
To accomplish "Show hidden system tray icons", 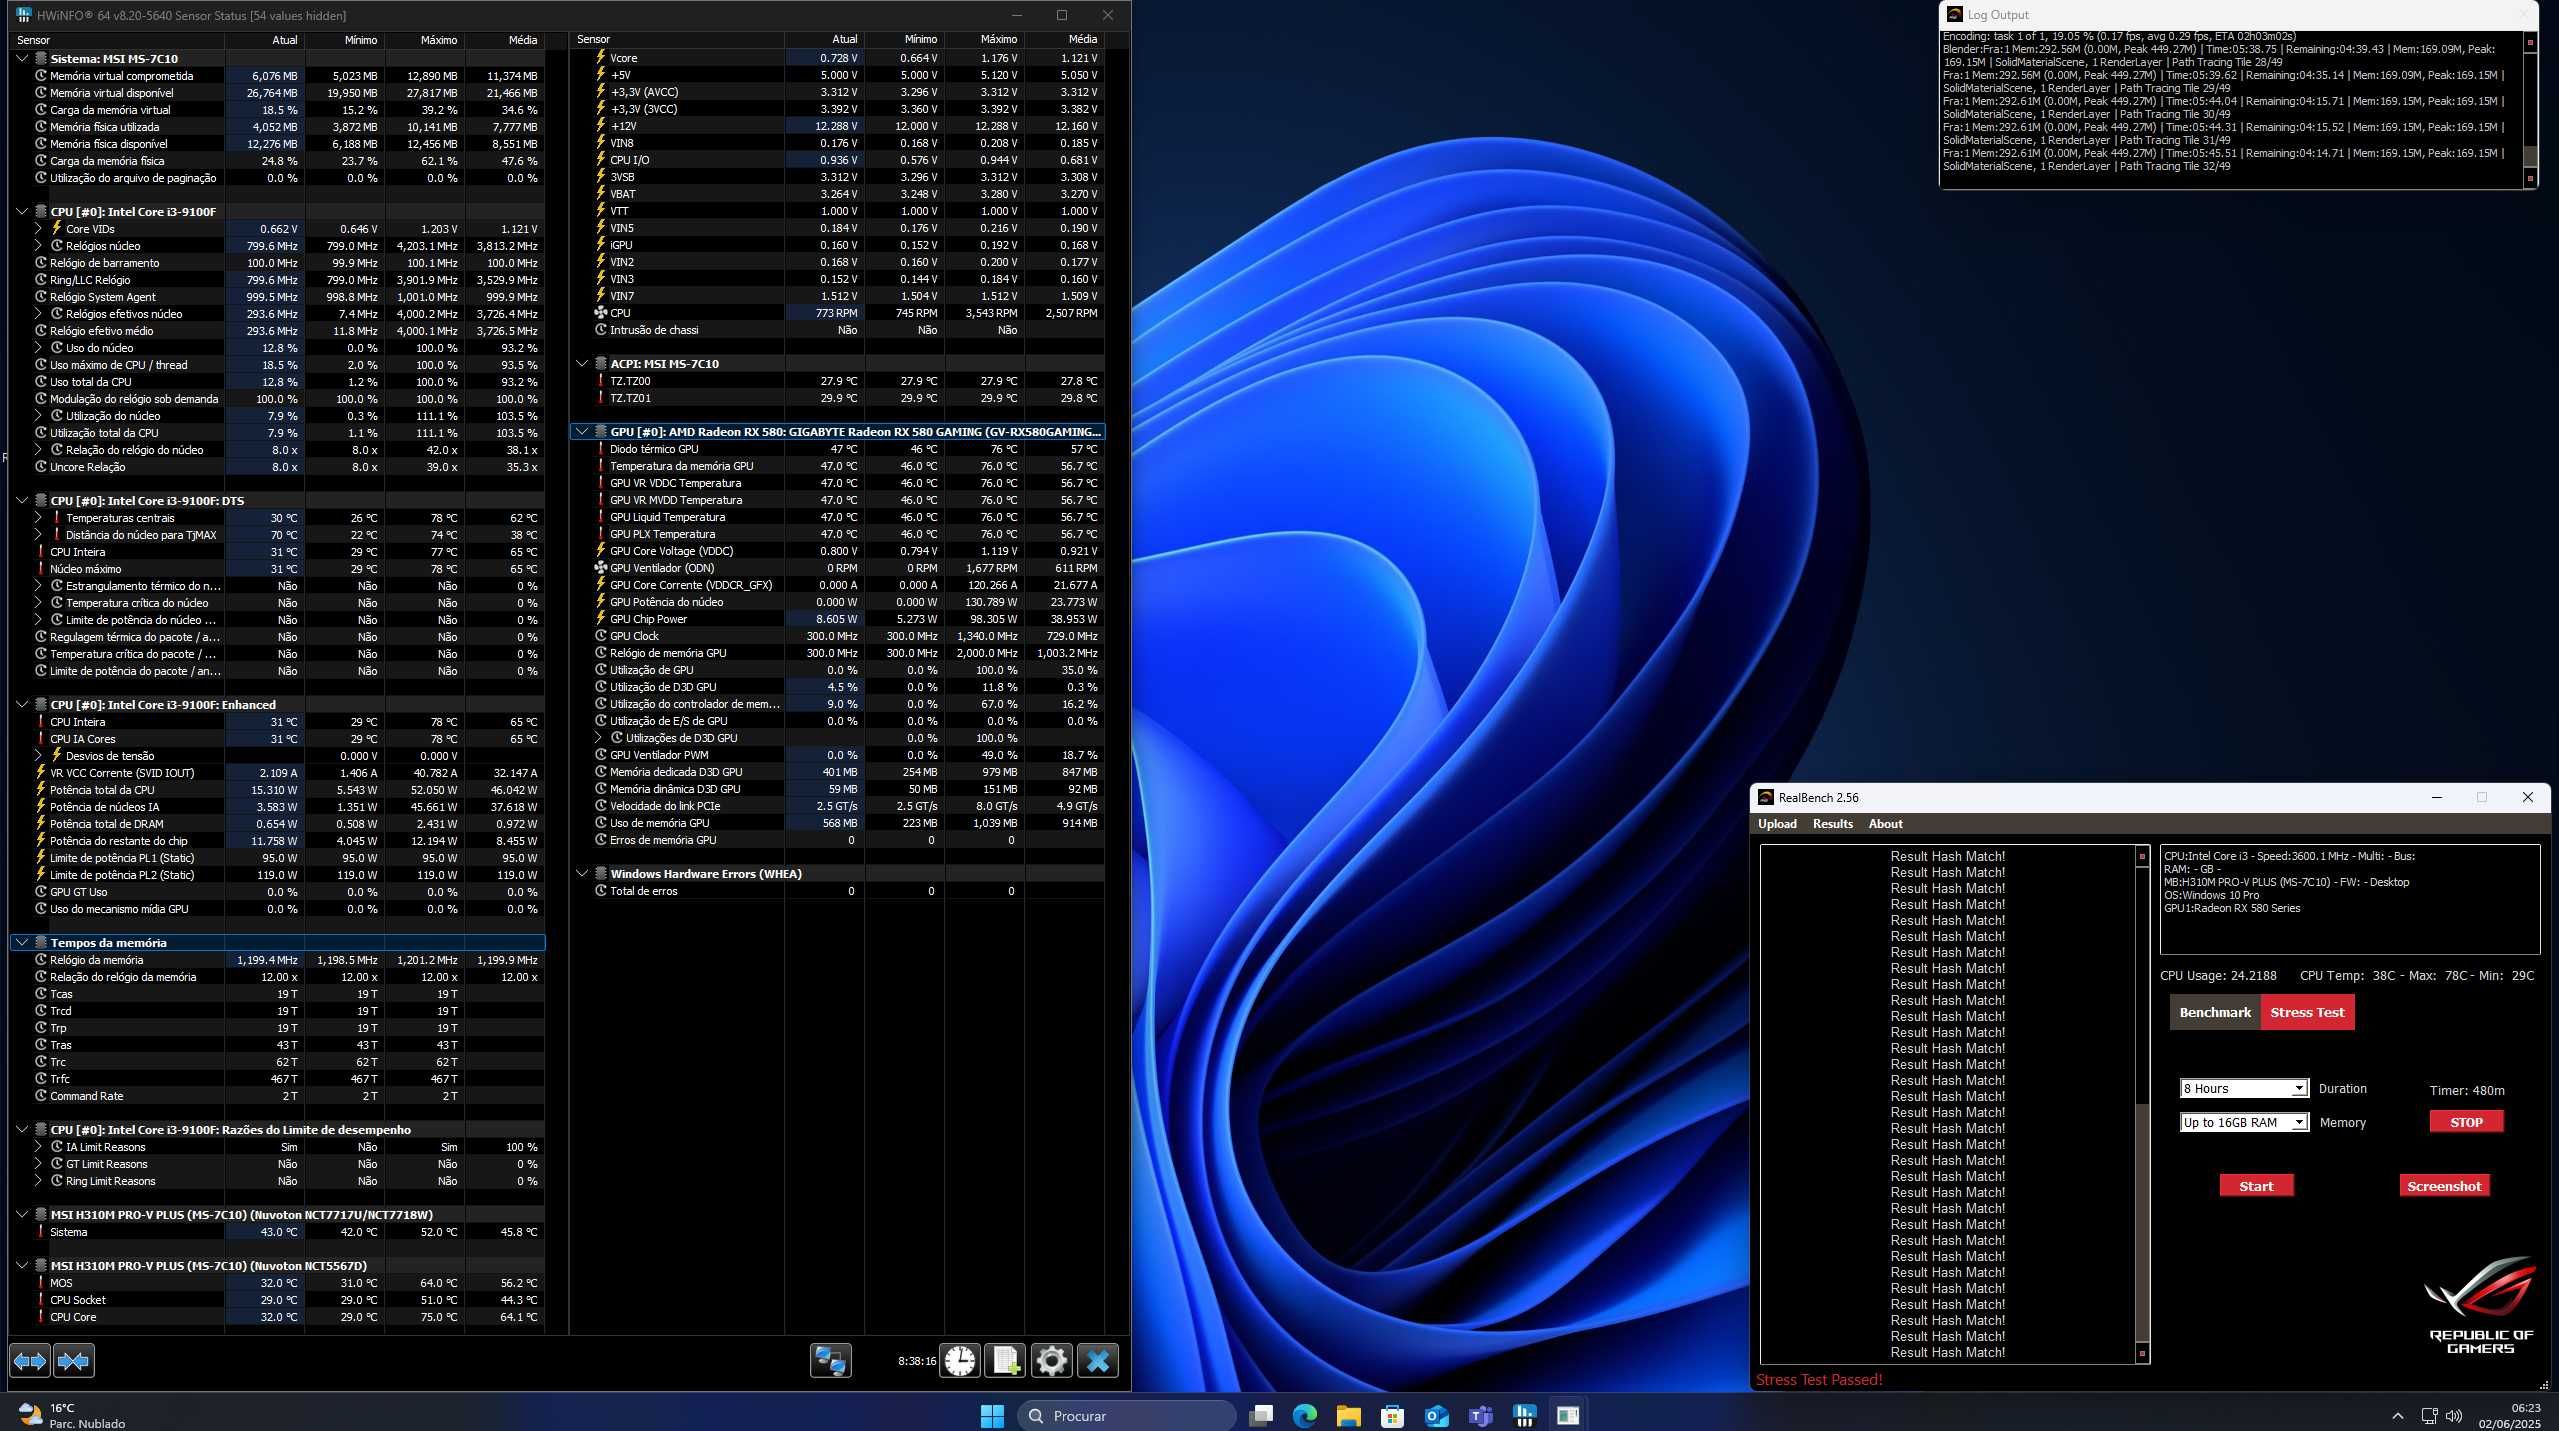I will [2398, 1416].
